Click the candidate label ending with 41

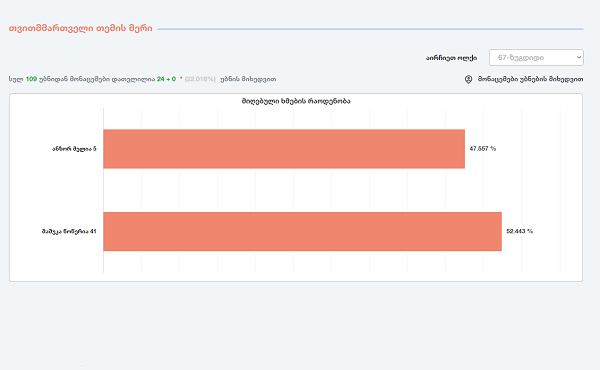(69, 231)
